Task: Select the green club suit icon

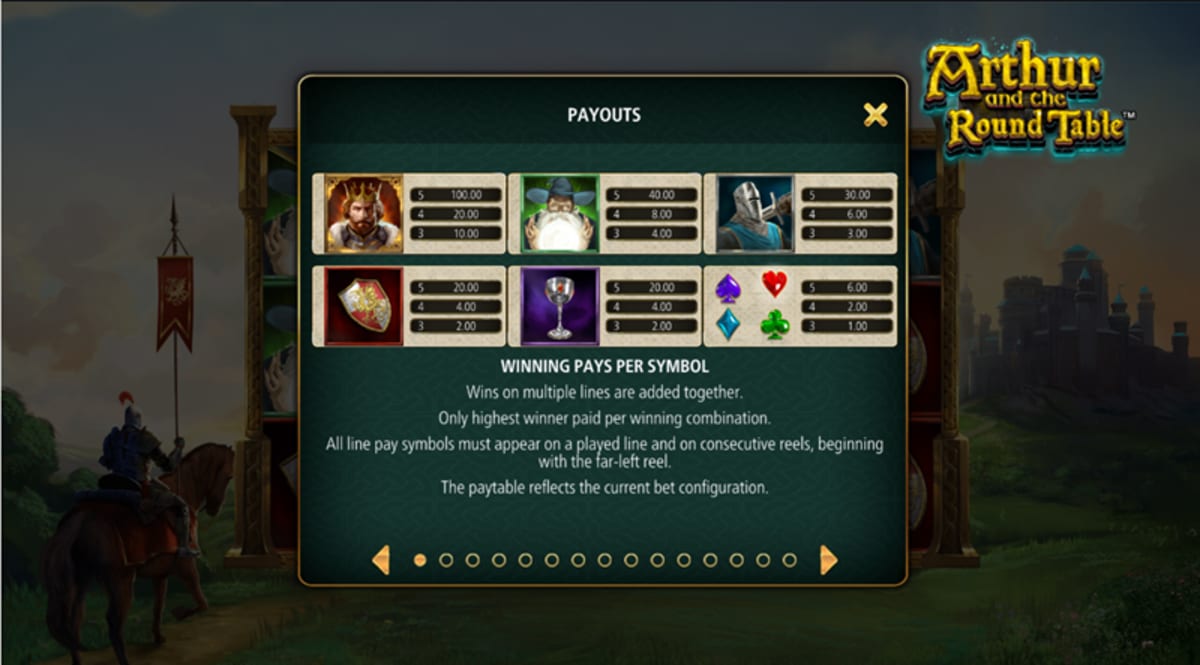Action: (x=775, y=324)
